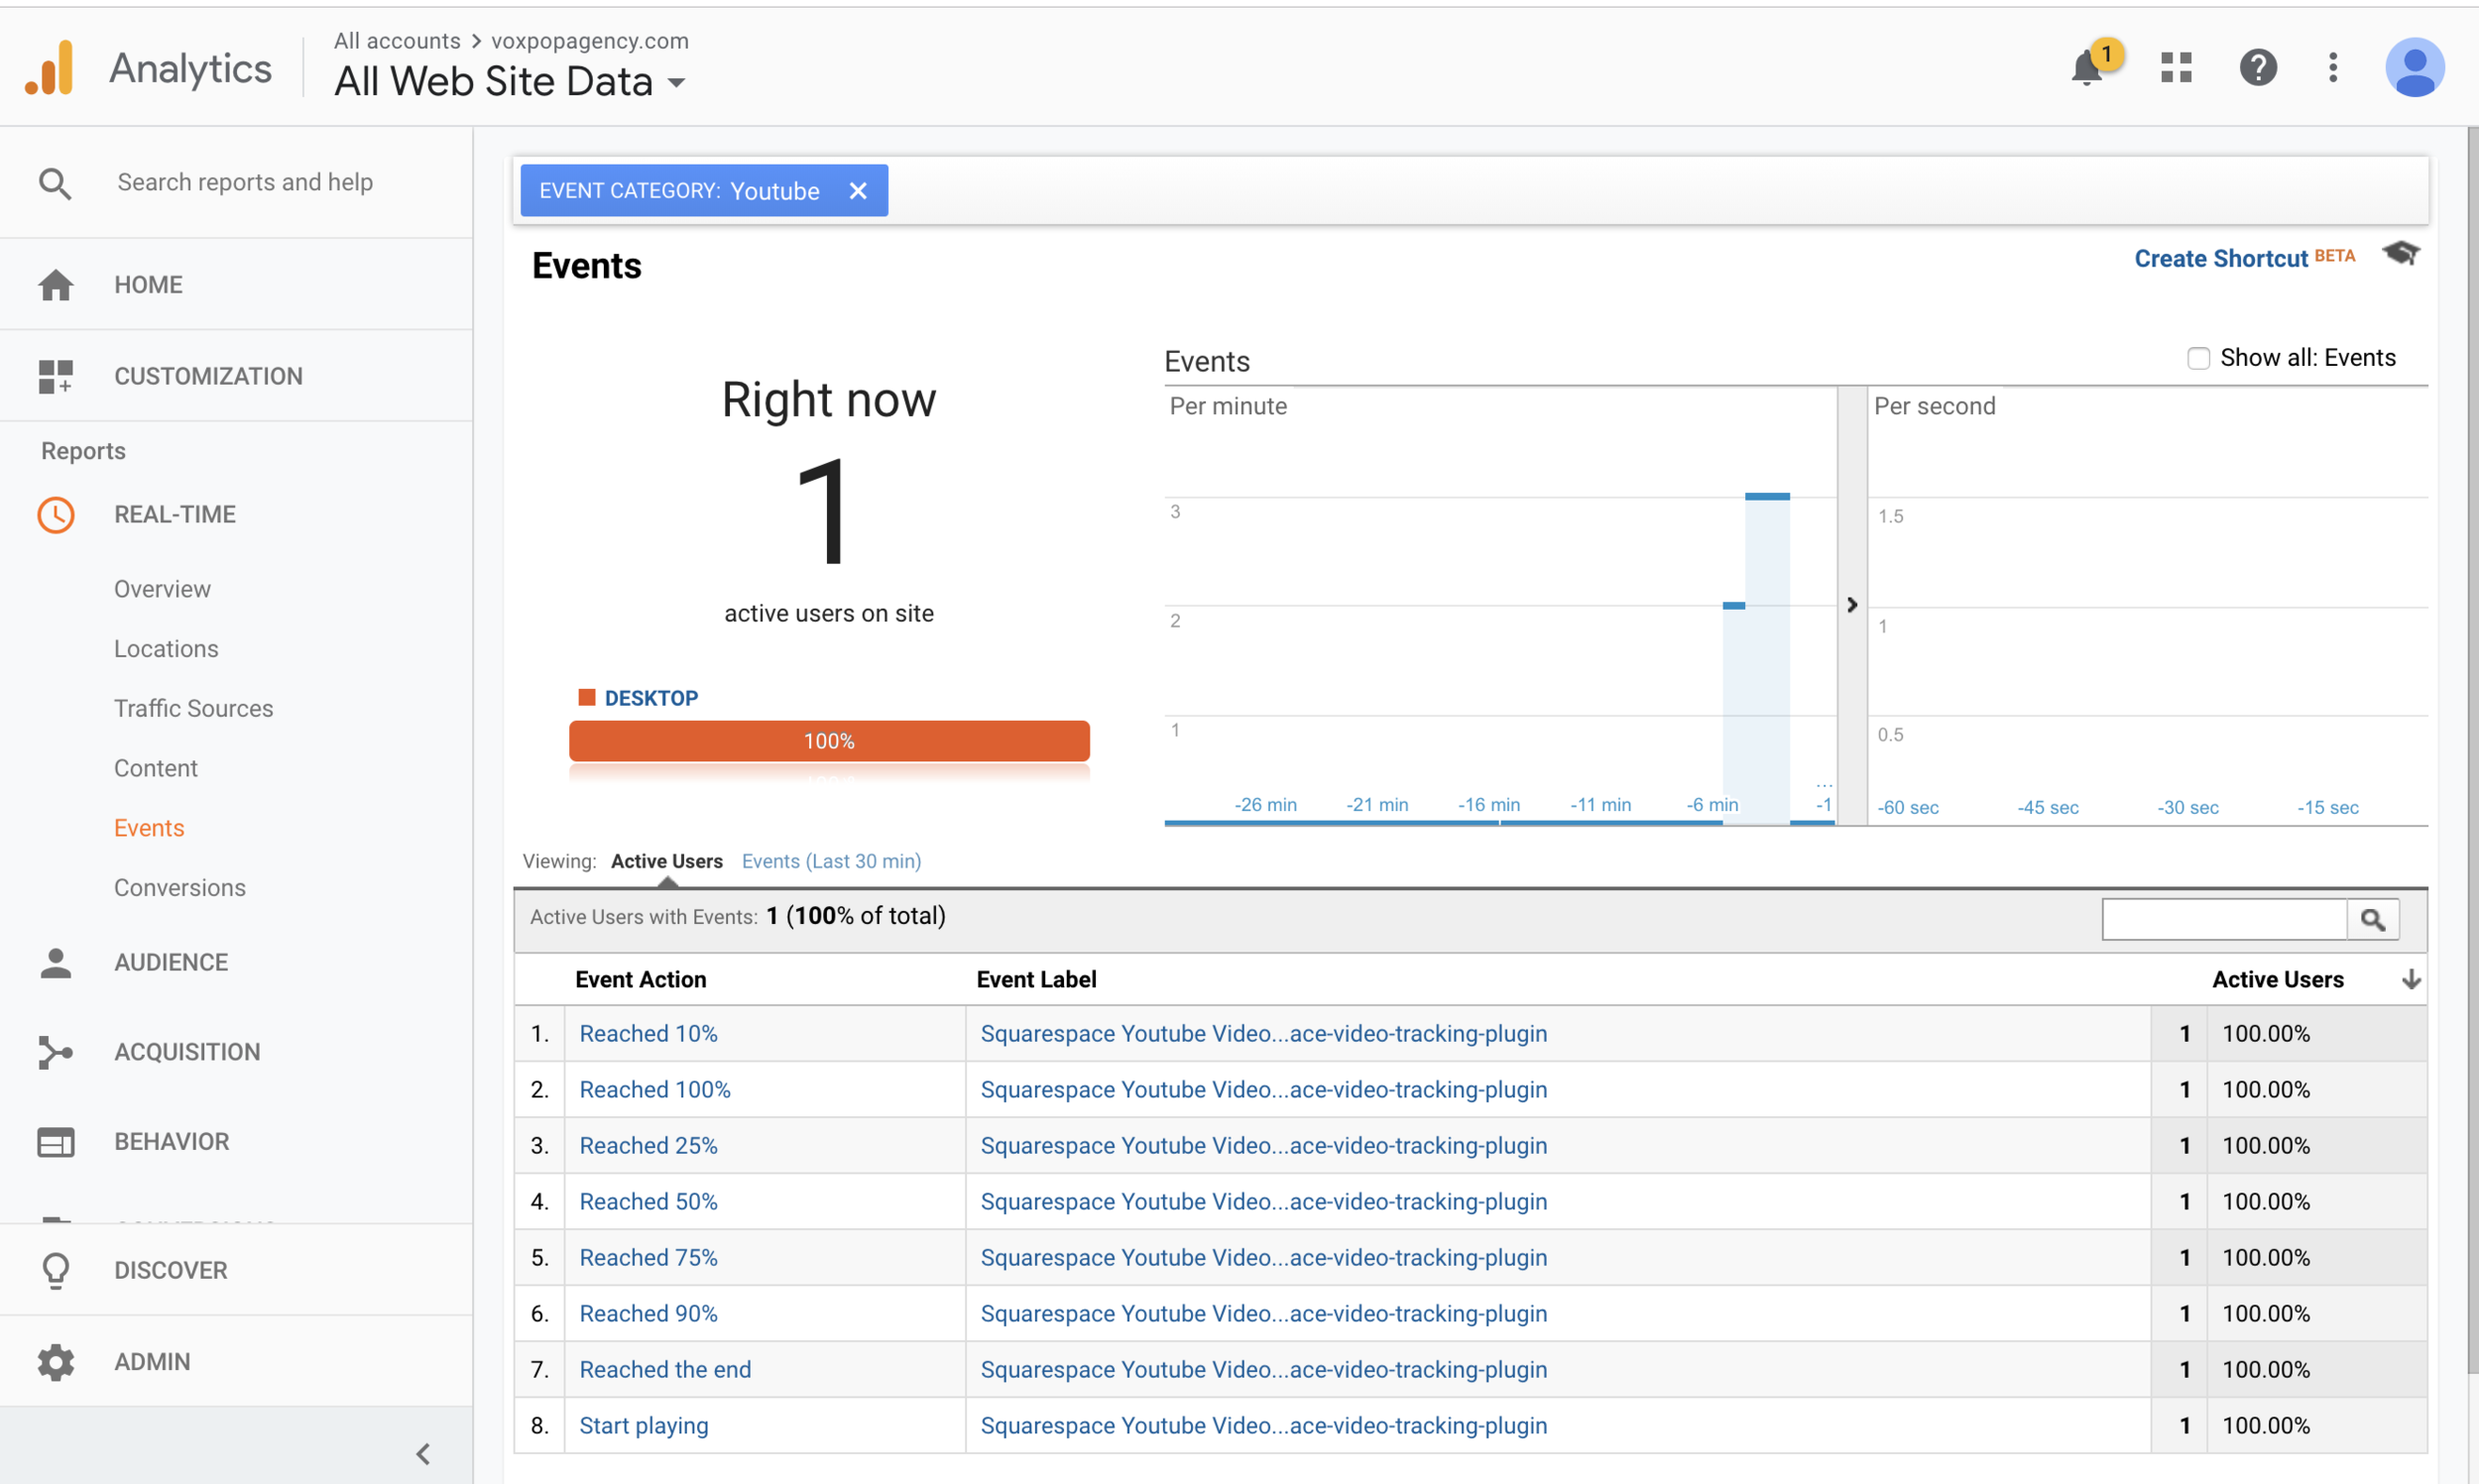Click the DESKTOP device link

click(x=651, y=698)
